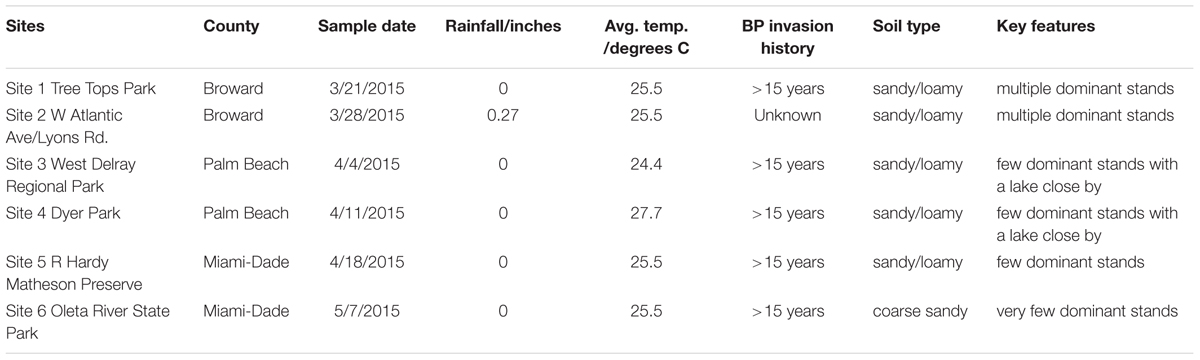Screen dimensions: 1200x360
Task: Click the Rainfall/inches column header
Action: click(502, 27)
